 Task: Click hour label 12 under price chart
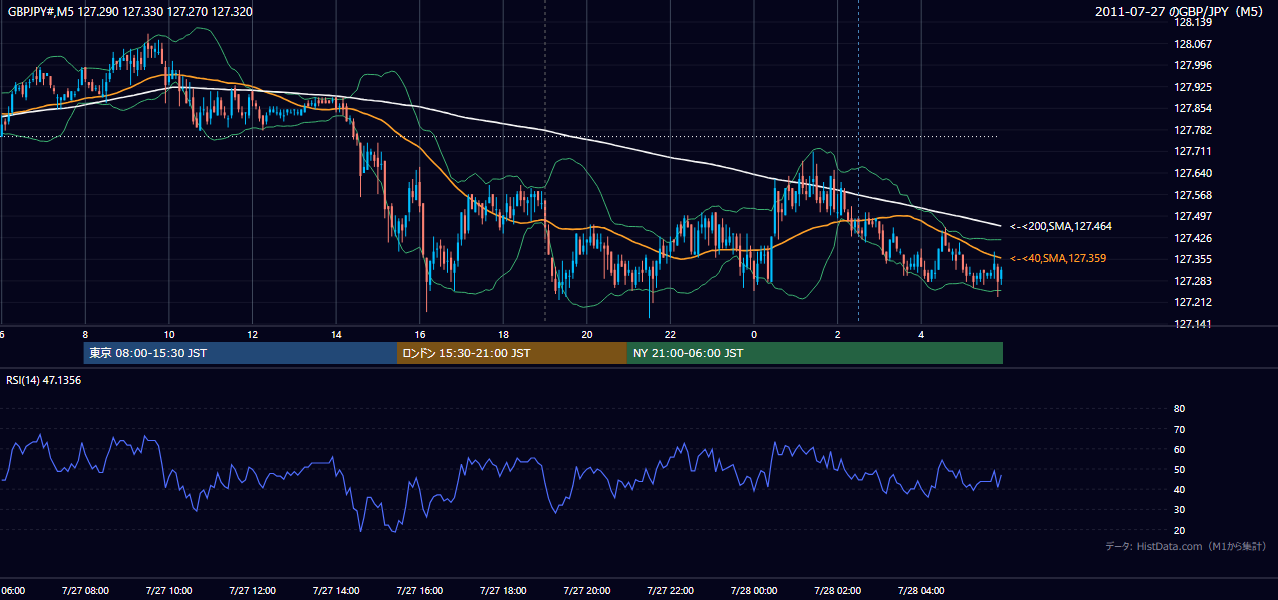(x=252, y=334)
